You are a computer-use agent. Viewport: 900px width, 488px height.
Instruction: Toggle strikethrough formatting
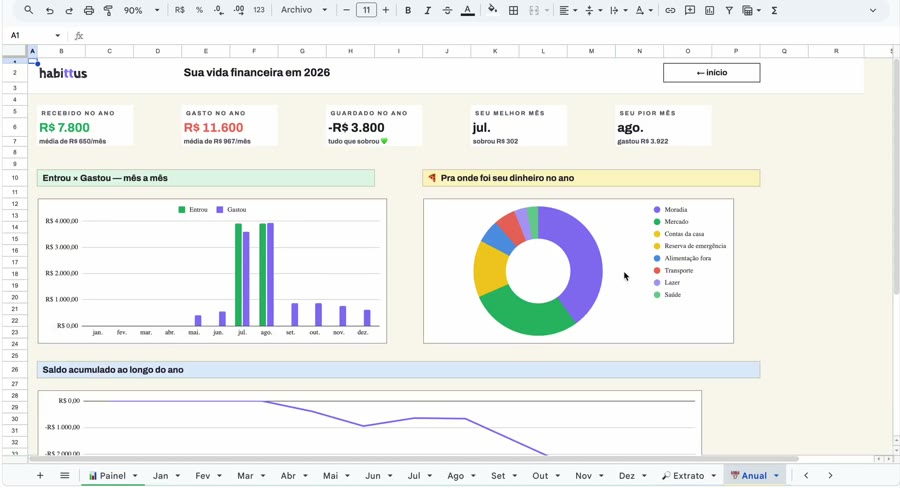tap(447, 10)
